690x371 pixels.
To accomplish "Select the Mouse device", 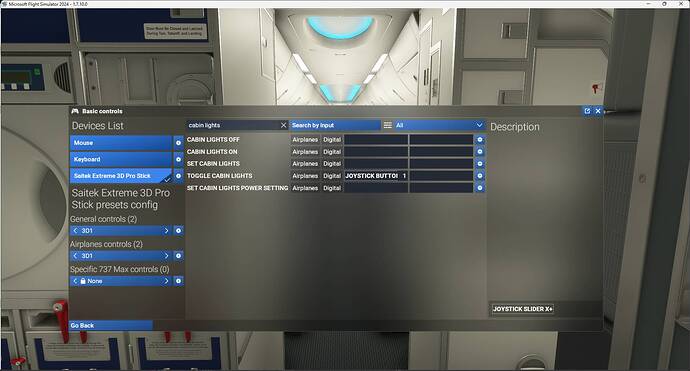I will 121,143.
